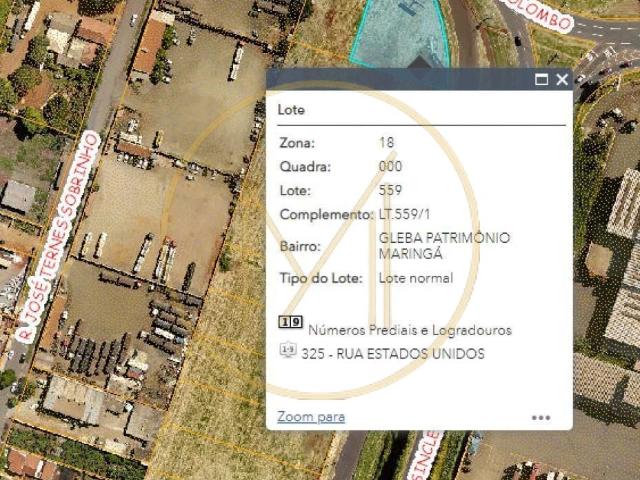Image resolution: width=640 pixels, height=480 pixels.
Task: Select the Zona value 18
Action: [386, 142]
